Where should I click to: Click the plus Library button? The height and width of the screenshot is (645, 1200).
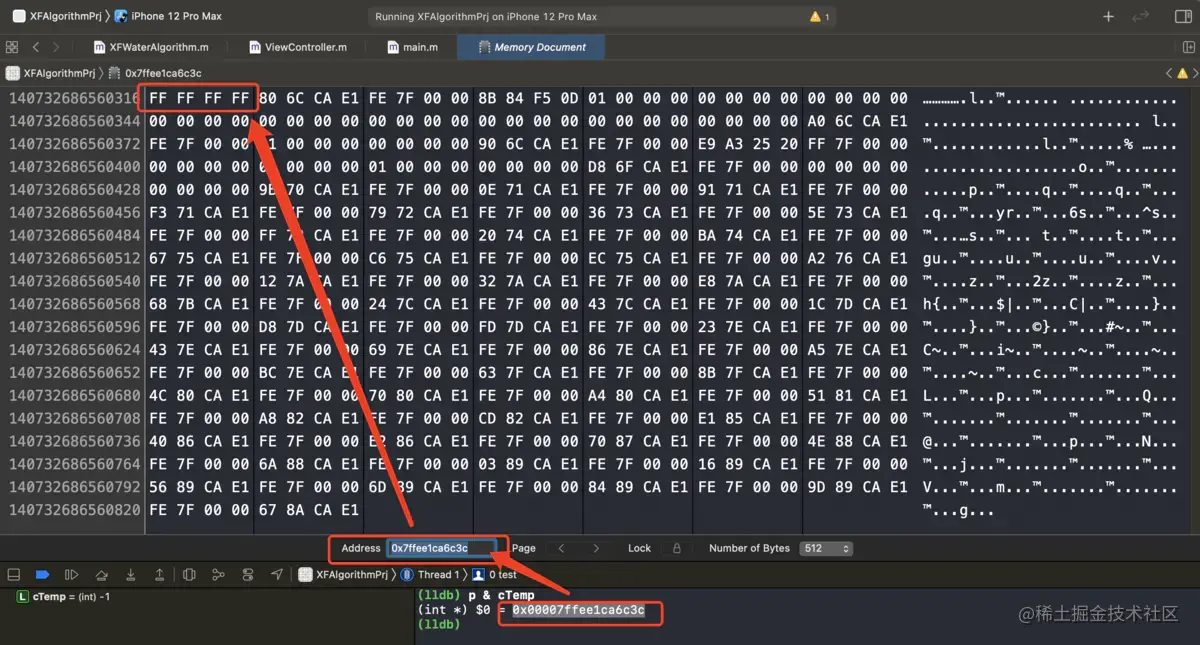pyautogui.click(x=1108, y=17)
